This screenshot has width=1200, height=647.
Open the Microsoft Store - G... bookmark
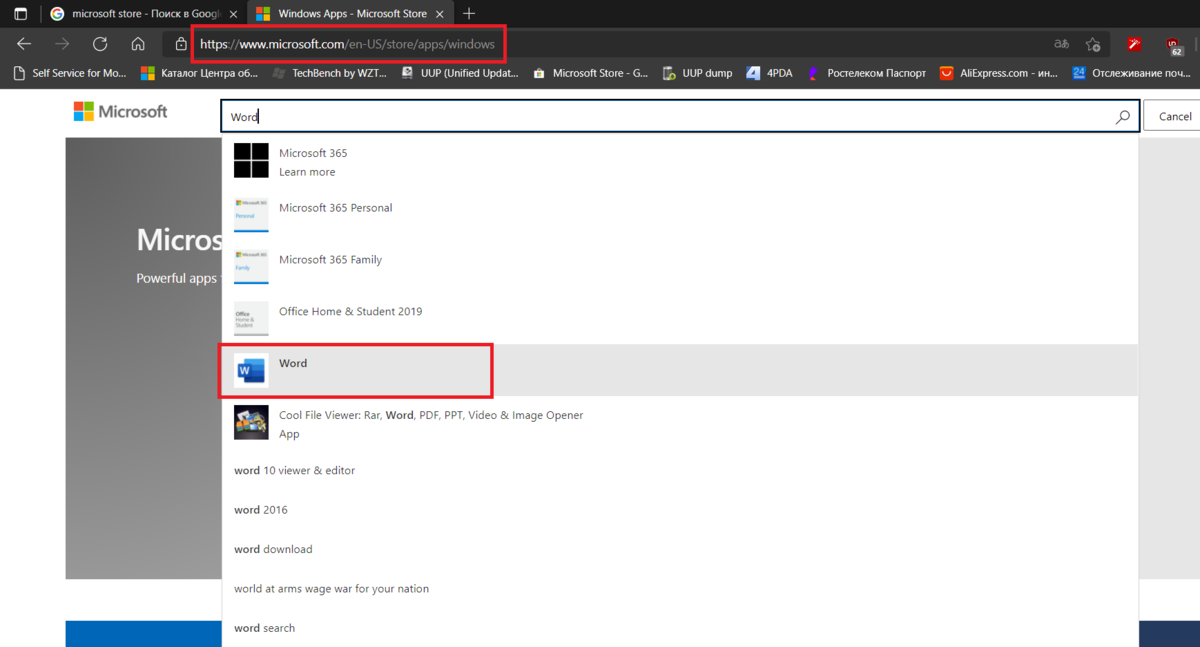pyautogui.click(x=591, y=73)
